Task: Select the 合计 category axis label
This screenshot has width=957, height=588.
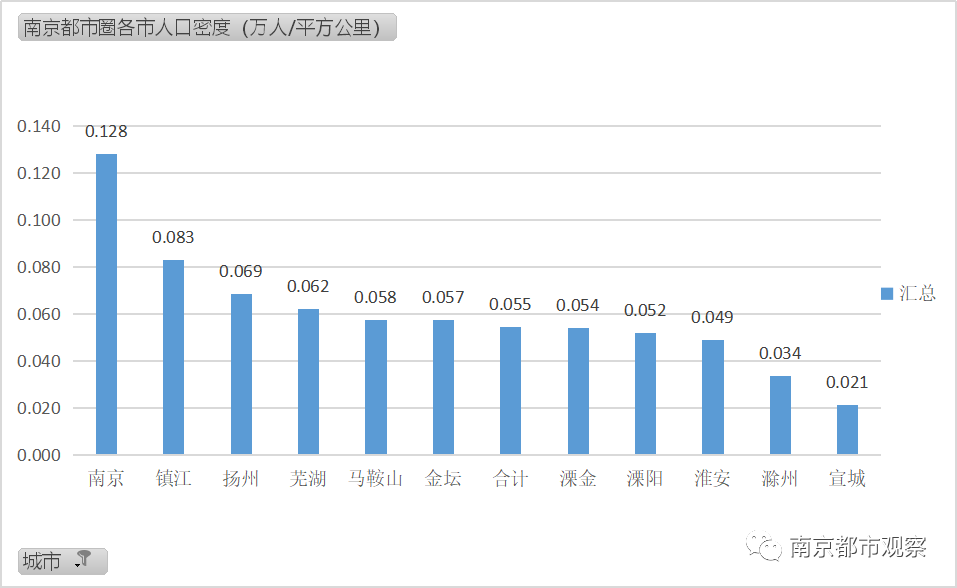Action: tap(510, 478)
